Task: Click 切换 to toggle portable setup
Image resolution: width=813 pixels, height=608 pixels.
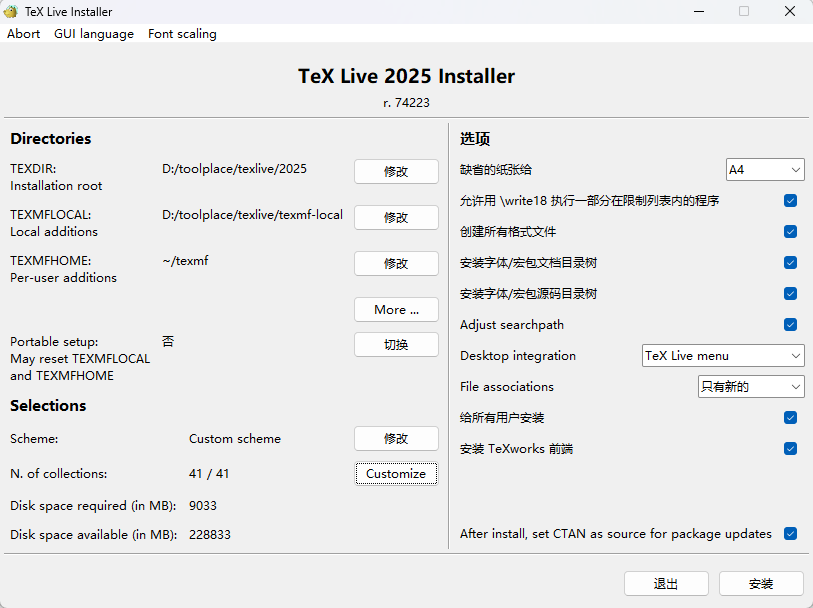Action: 396,344
